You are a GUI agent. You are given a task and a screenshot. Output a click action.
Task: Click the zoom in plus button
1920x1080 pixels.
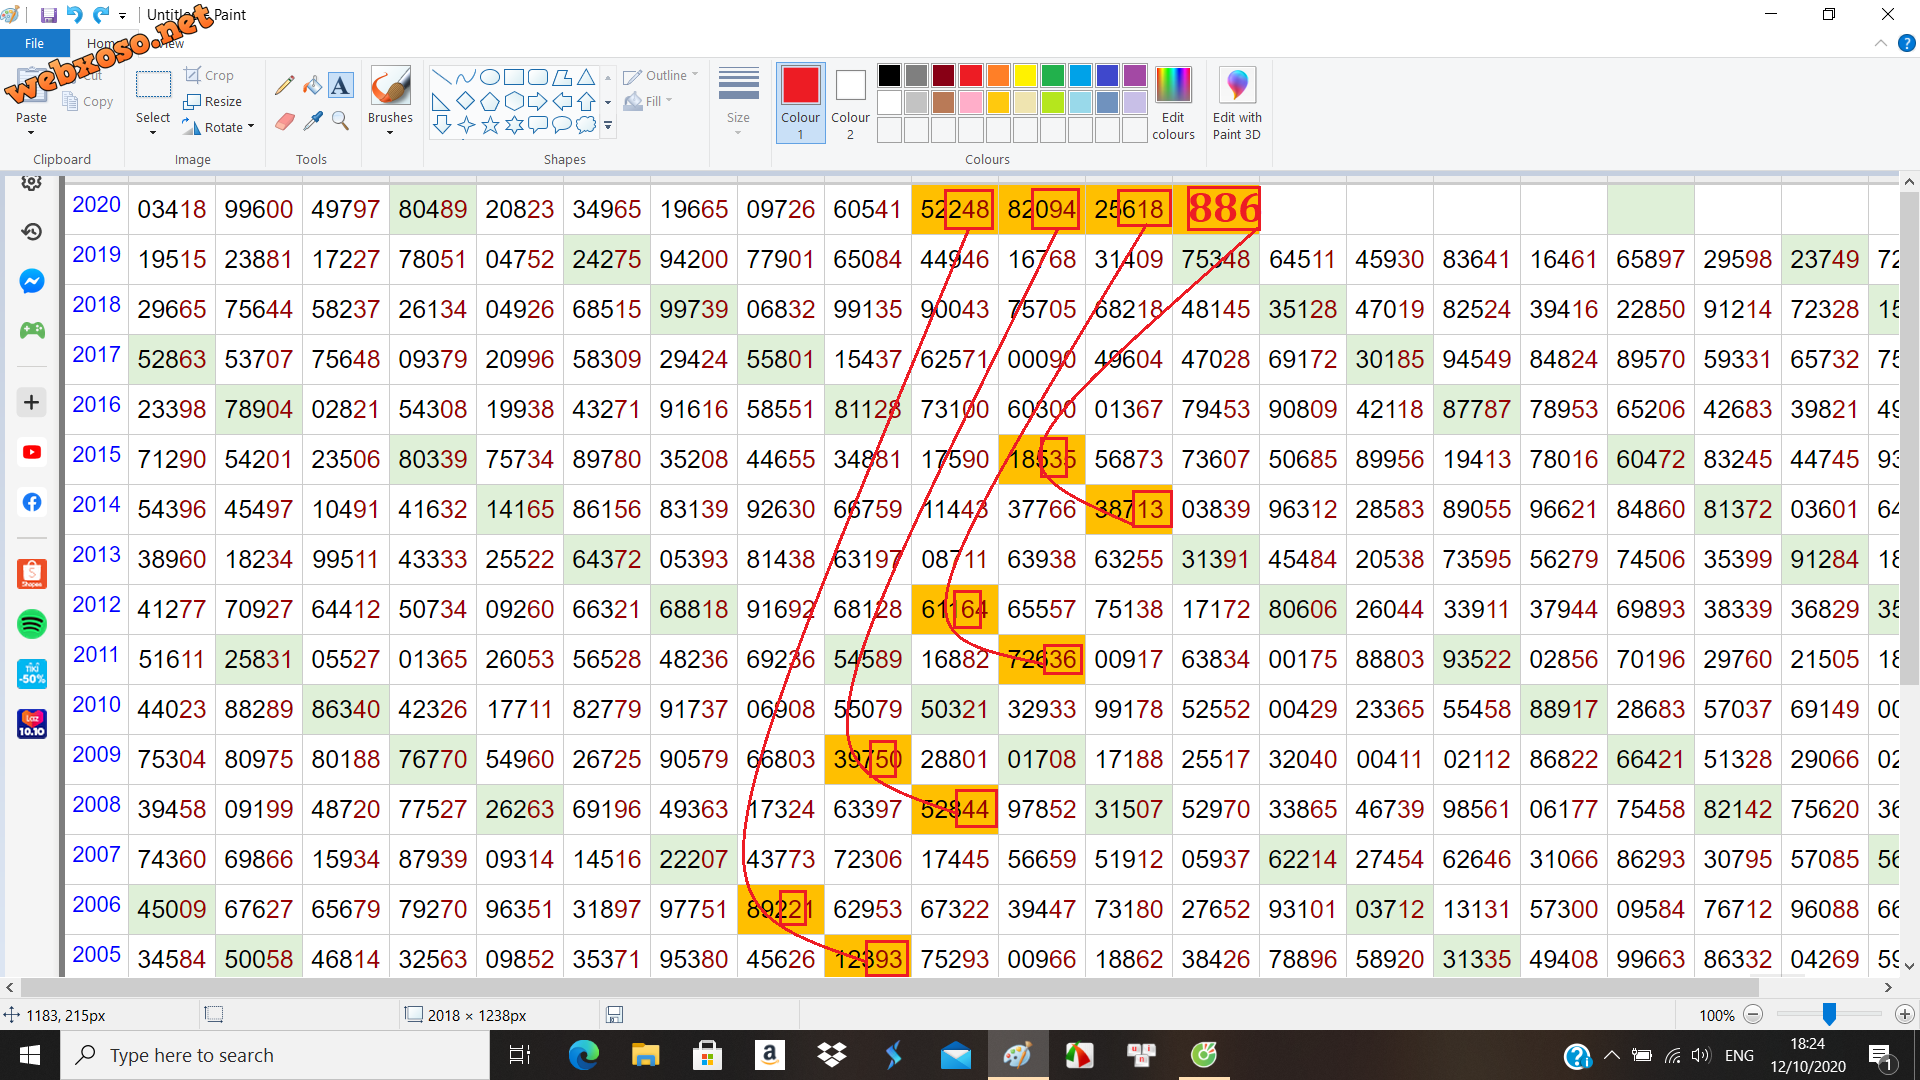(x=1905, y=1014)
